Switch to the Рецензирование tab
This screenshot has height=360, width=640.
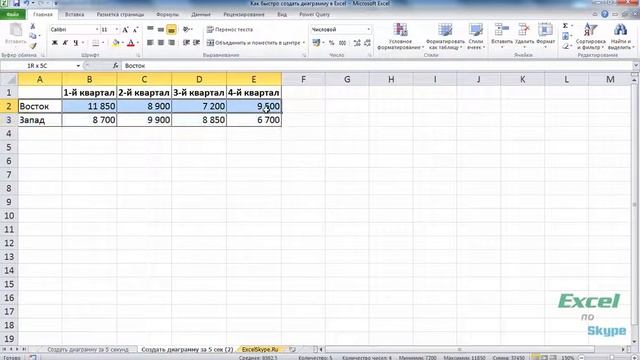tap(244, 14)
